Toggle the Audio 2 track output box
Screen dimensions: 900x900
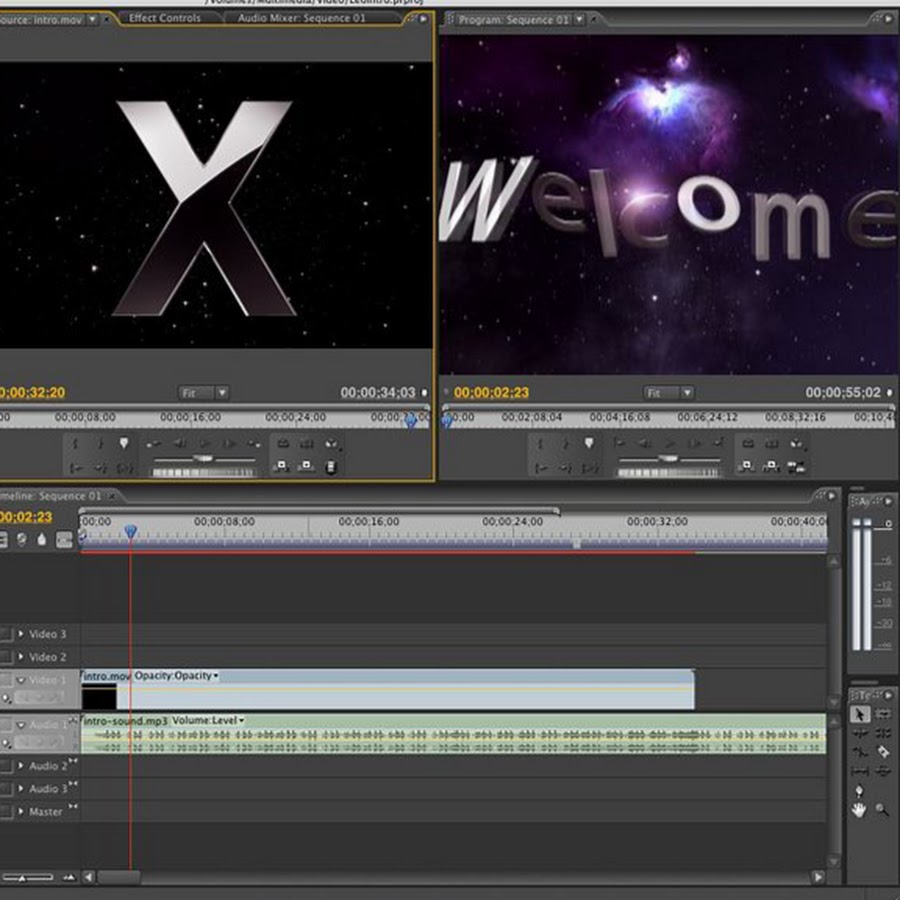[7, 766]
